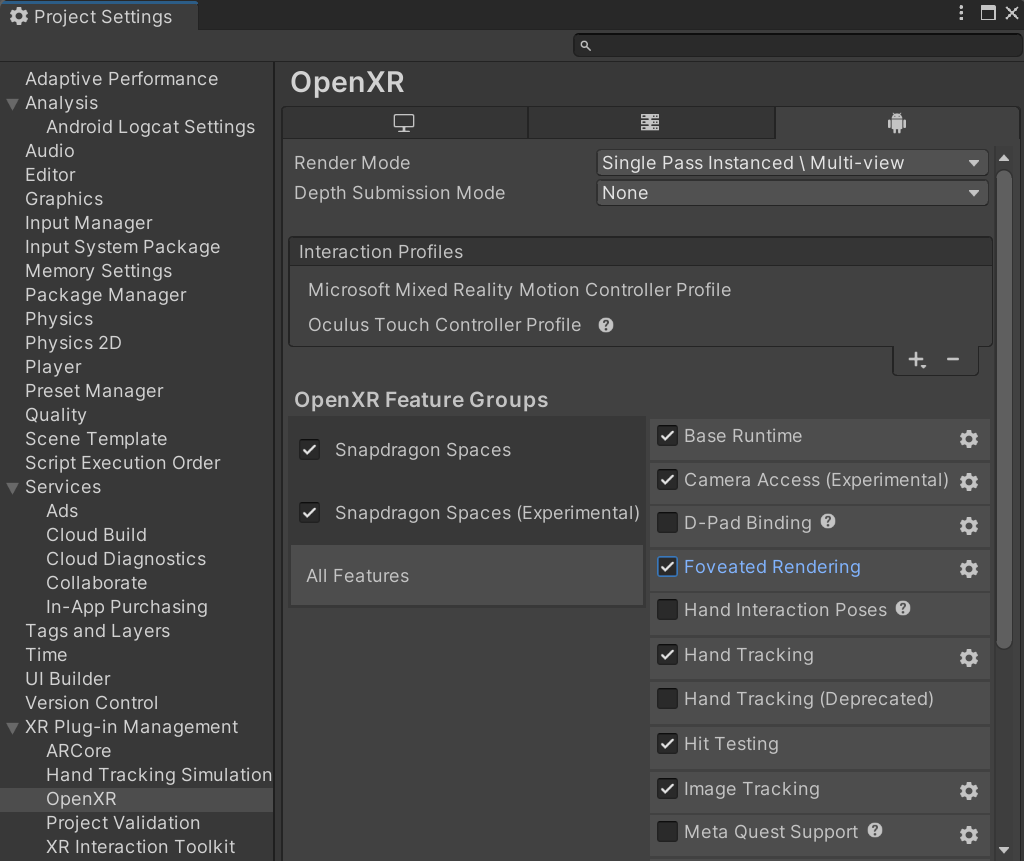Select Input System Package settings
Image resolution: width=1024 pixels, height=861 pixels.
point(123,247)
